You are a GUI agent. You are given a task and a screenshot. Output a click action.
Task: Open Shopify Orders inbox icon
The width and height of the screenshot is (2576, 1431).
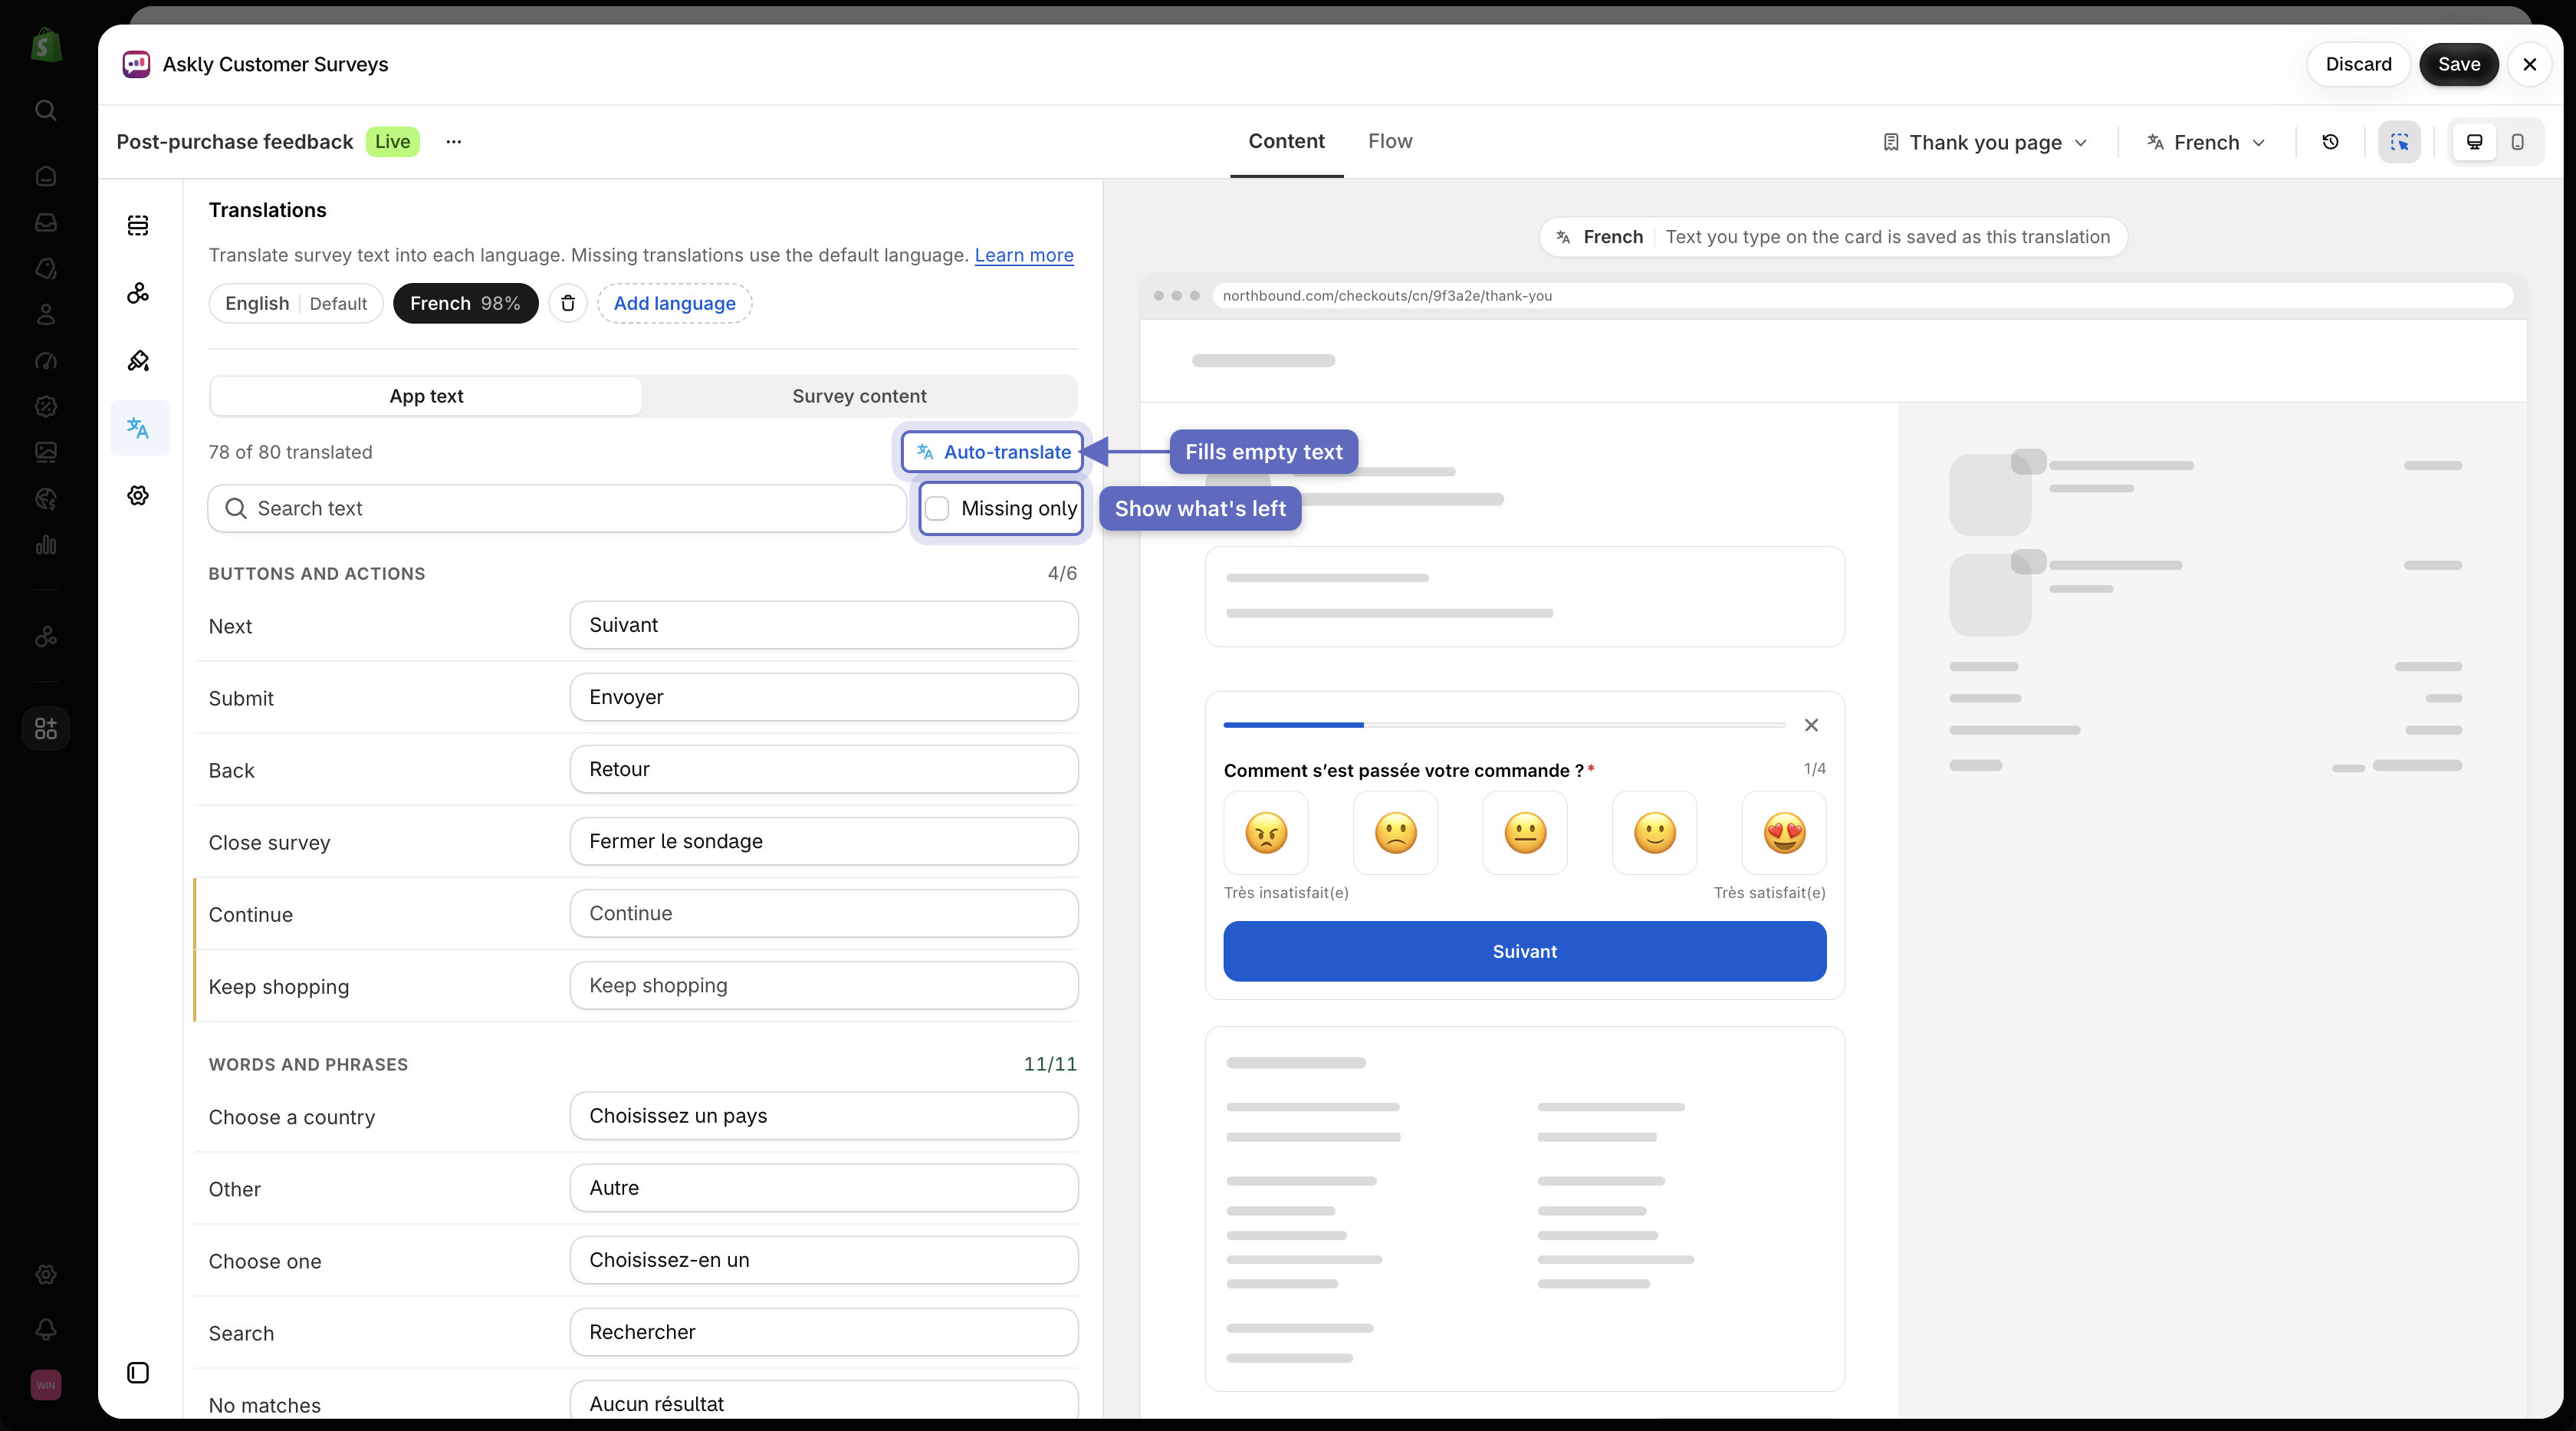tap(46, 222)
